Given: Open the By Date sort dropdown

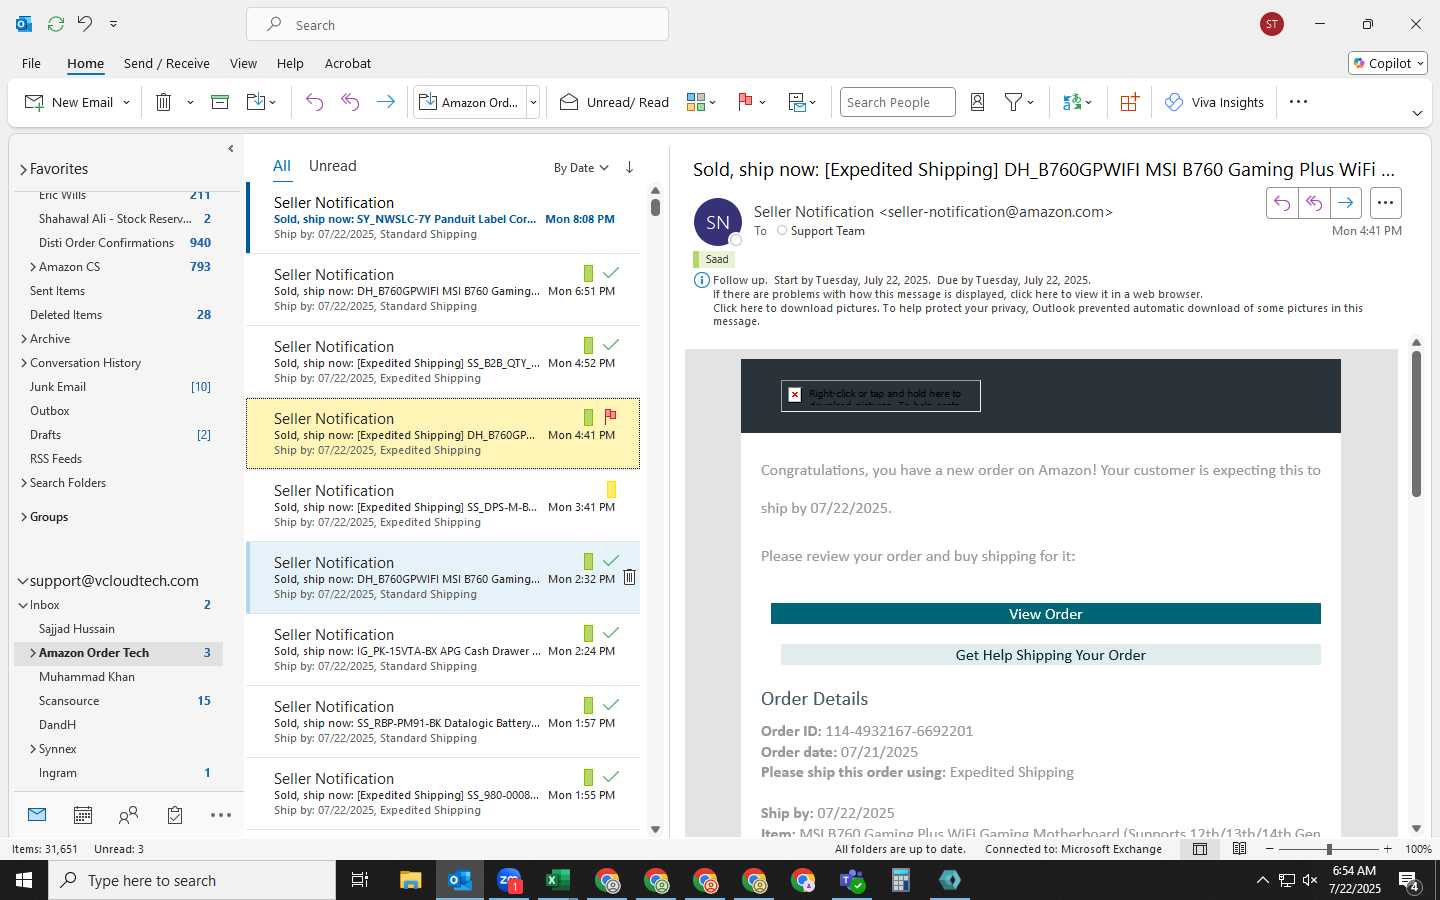Looking at the screenshot, I should [581, 168].
